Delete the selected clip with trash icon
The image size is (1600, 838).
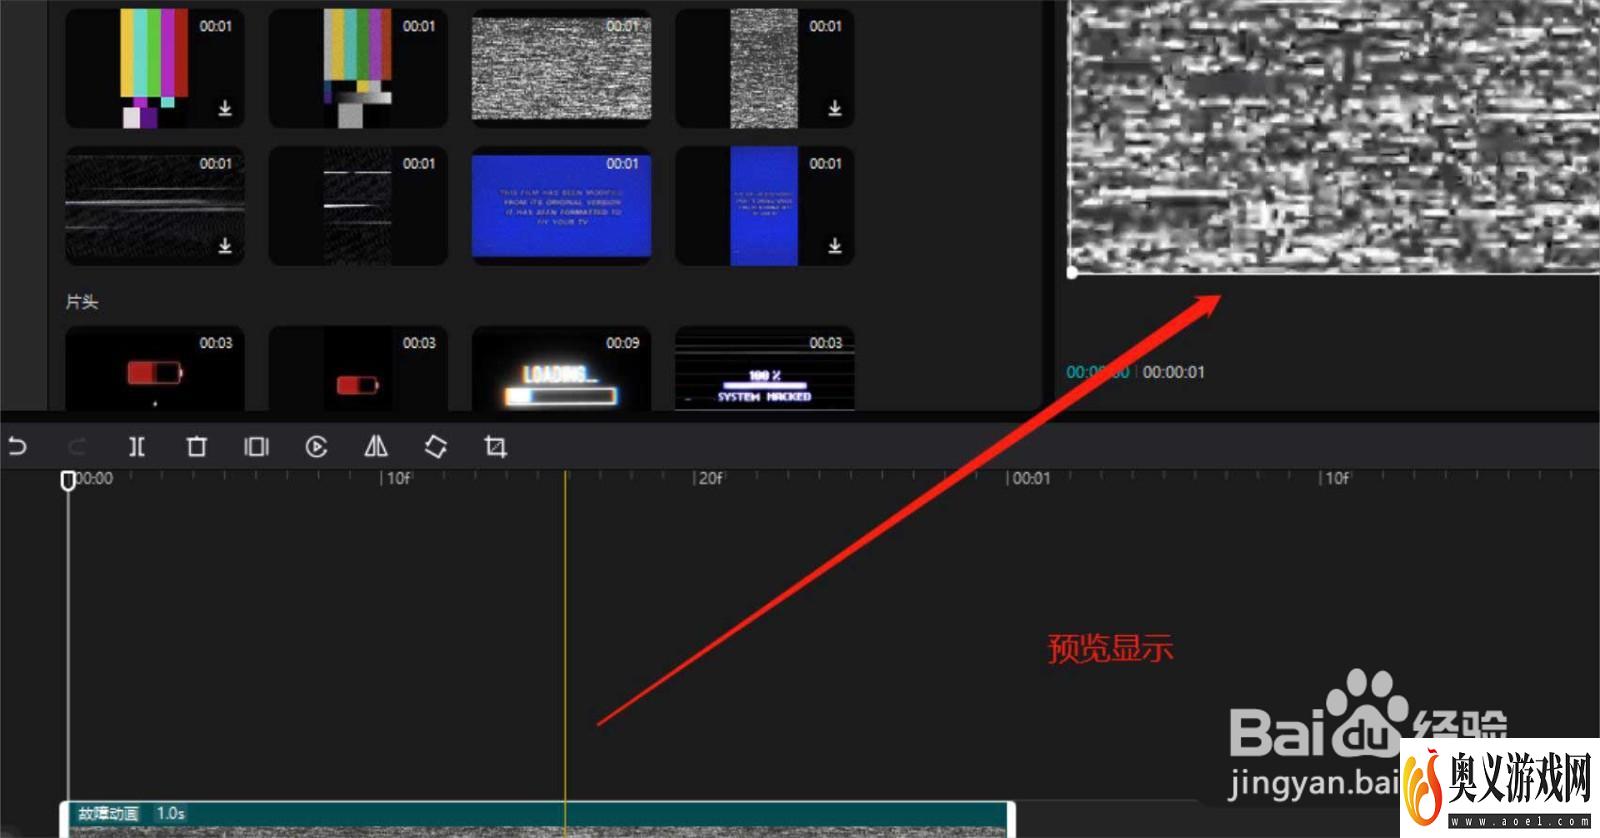point(197,446)
